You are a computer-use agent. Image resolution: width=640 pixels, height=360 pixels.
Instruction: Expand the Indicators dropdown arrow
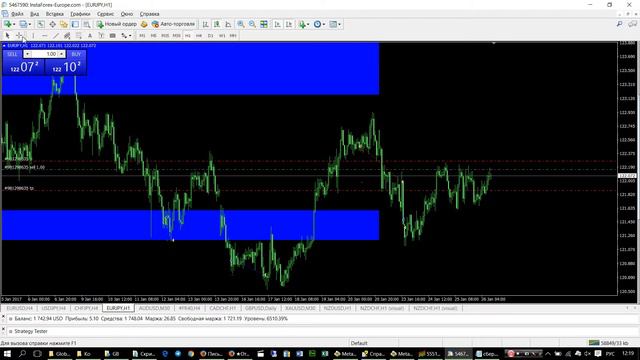308,24
